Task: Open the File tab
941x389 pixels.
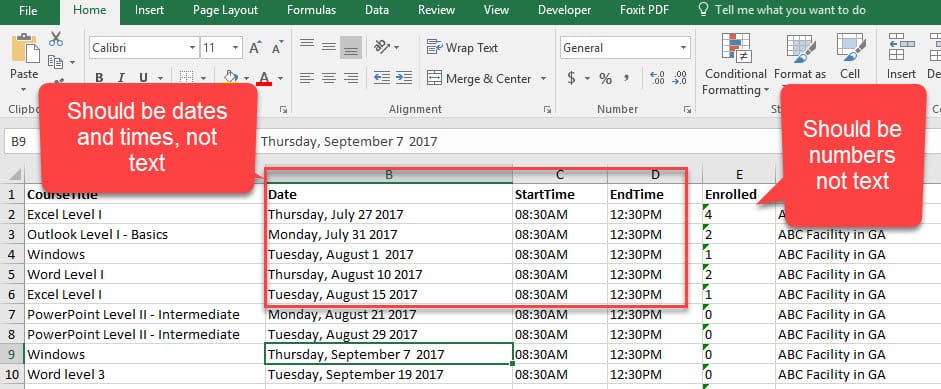Action: [28, 10]
